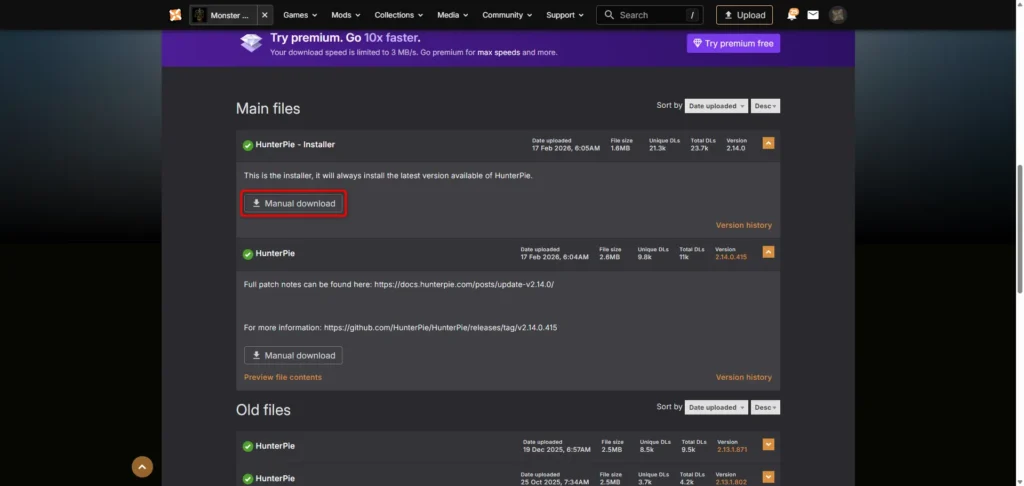
Task: Click the Main files heading
Action: coord(268,108)
